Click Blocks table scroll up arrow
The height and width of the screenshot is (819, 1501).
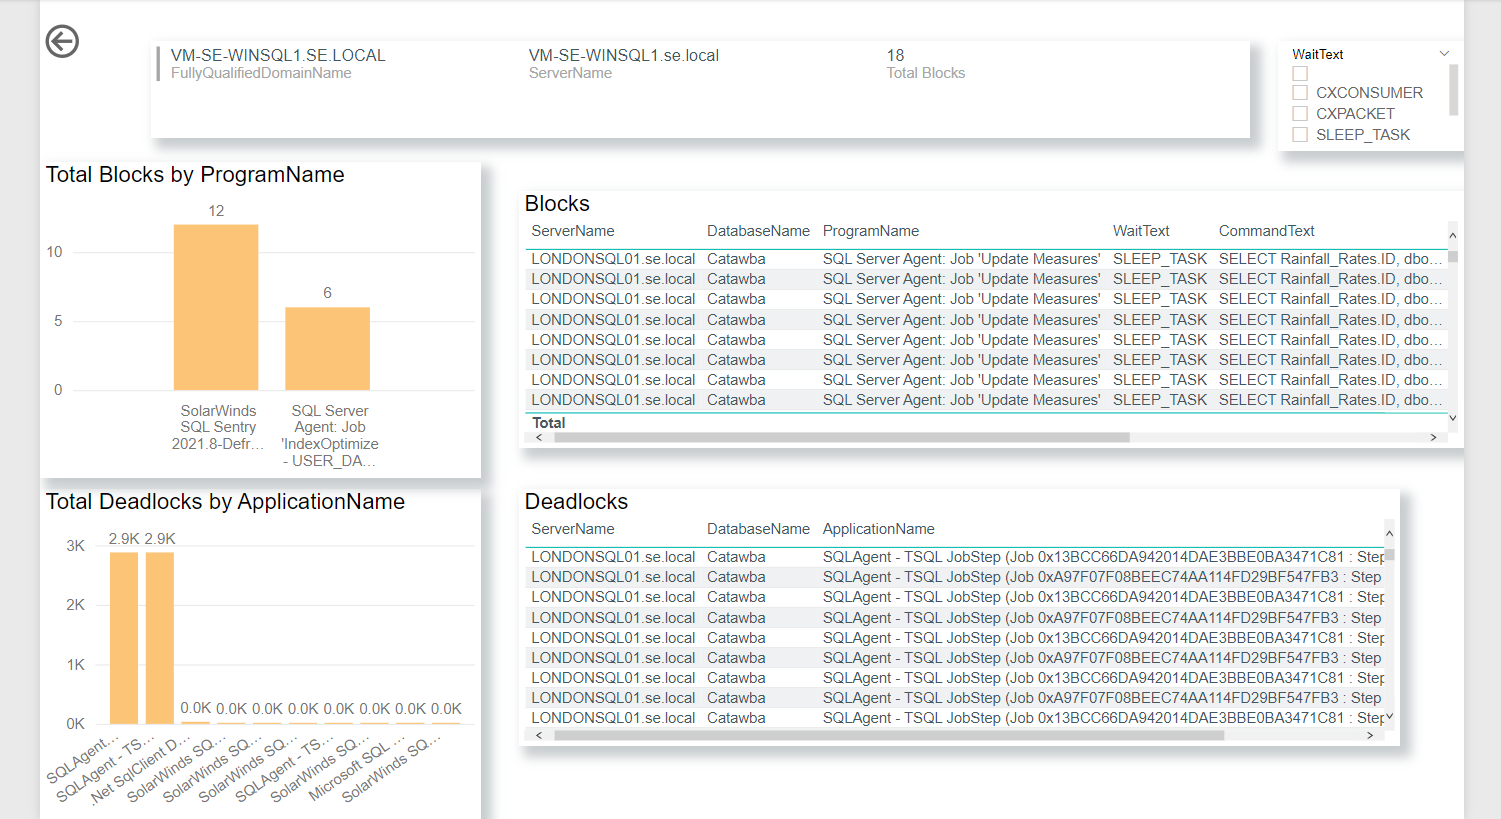point(1452,234)
